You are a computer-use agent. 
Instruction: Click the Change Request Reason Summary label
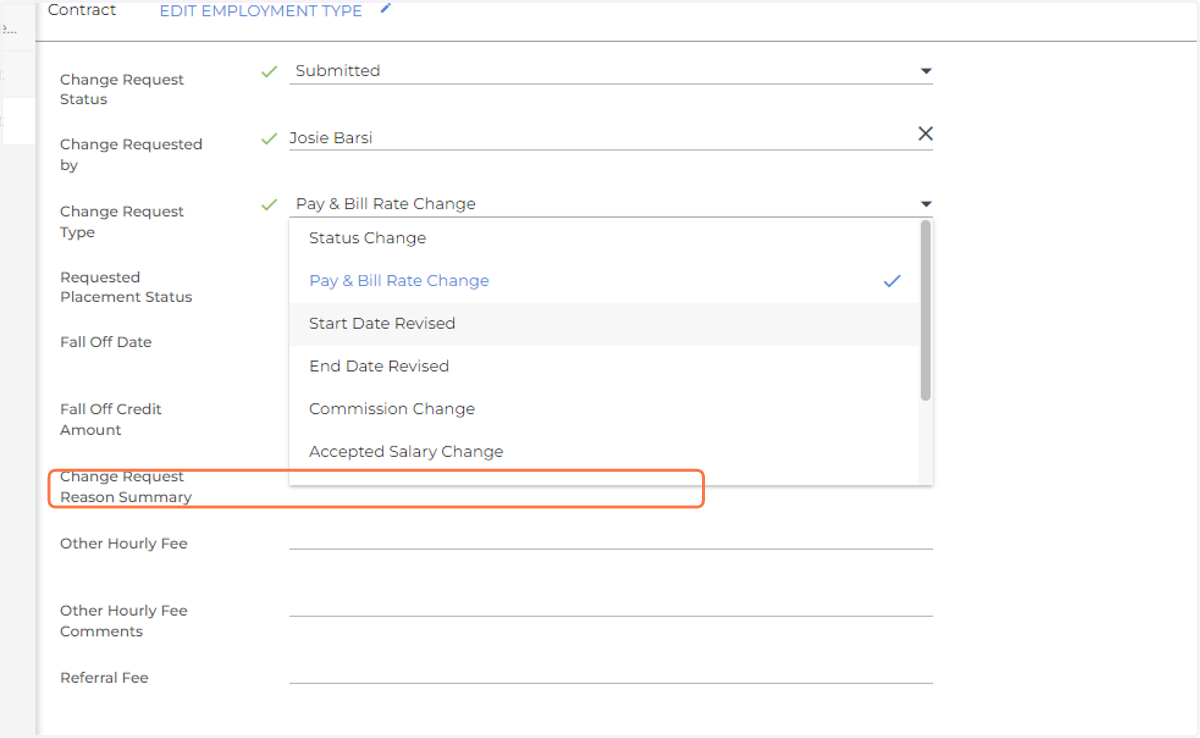click(126, 487)
